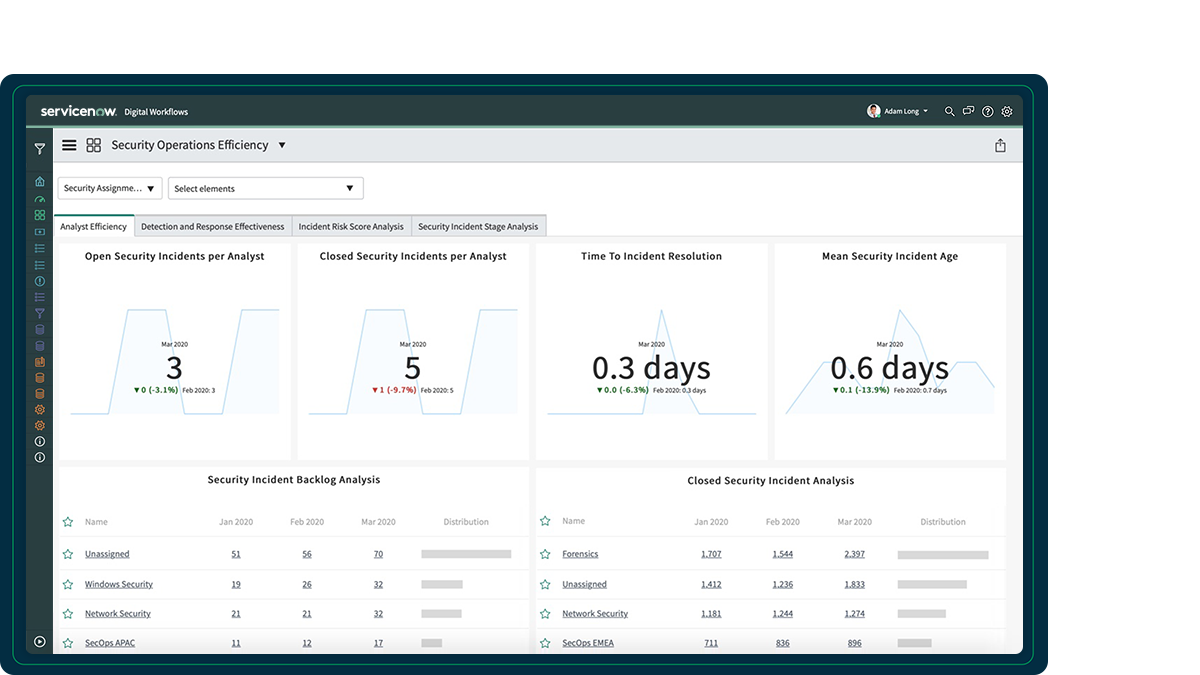Select the Incident Risk Score Analysis tab
The image size is (1200, 675).
tap(351, 227)
